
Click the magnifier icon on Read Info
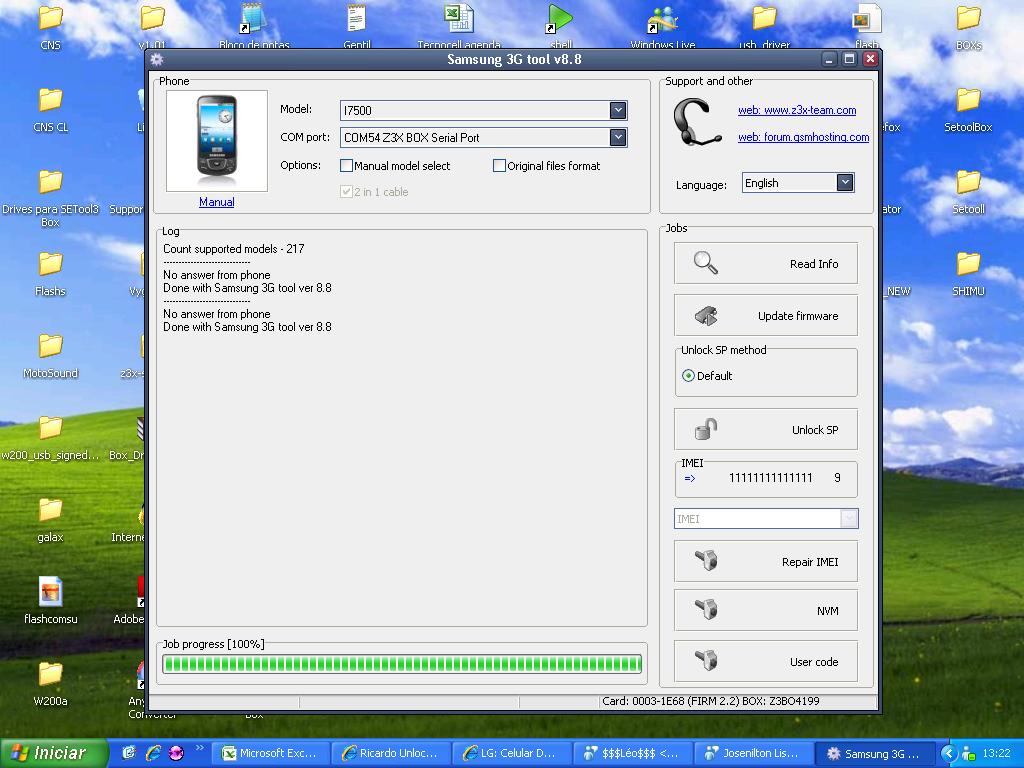click(x=705, y=263)
